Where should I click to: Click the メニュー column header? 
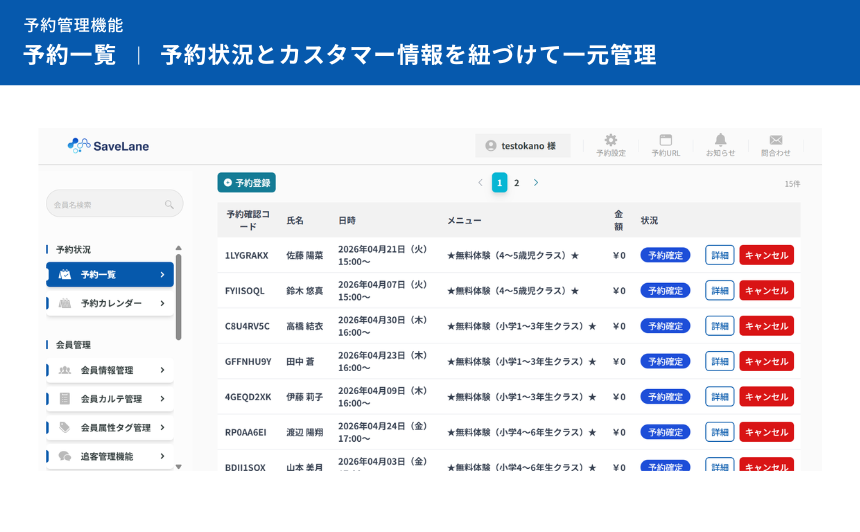click(x=464, y=220)
